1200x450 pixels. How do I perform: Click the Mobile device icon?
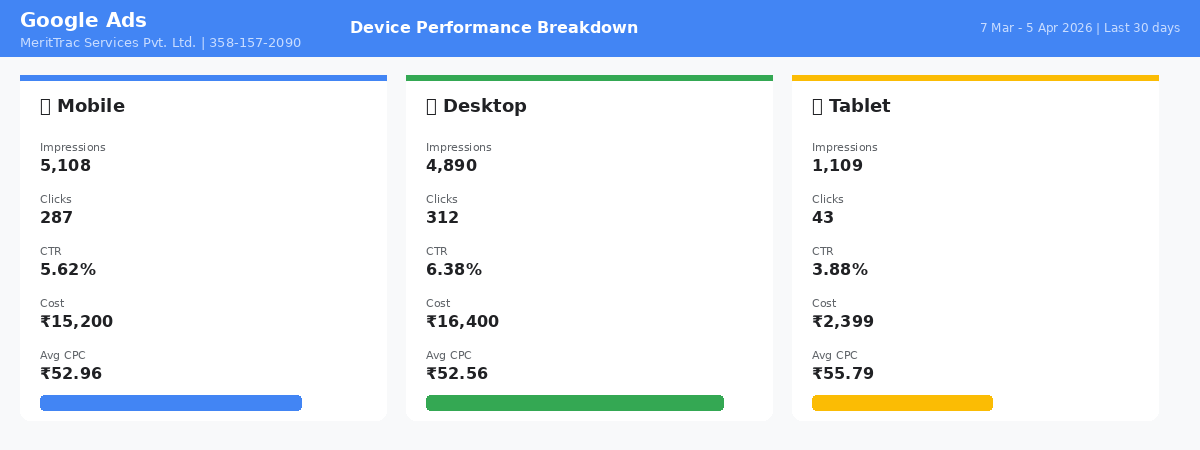click(45, 106)
